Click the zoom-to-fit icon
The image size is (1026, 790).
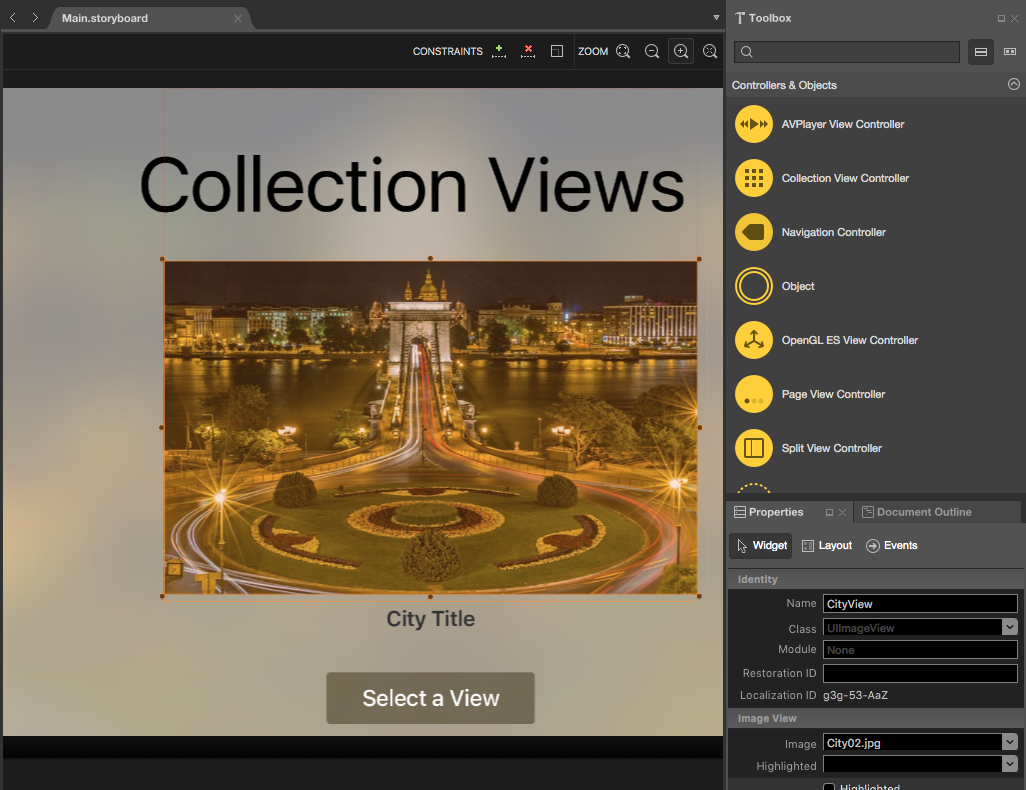point(623,51)
